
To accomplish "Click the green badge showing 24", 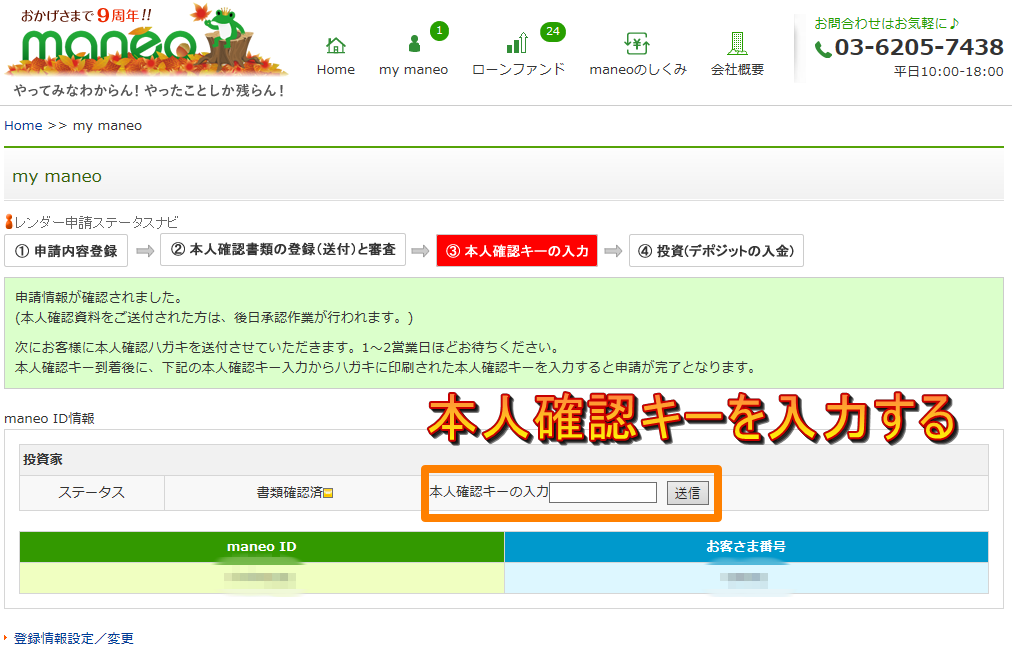I will click(x=553, y=31).
